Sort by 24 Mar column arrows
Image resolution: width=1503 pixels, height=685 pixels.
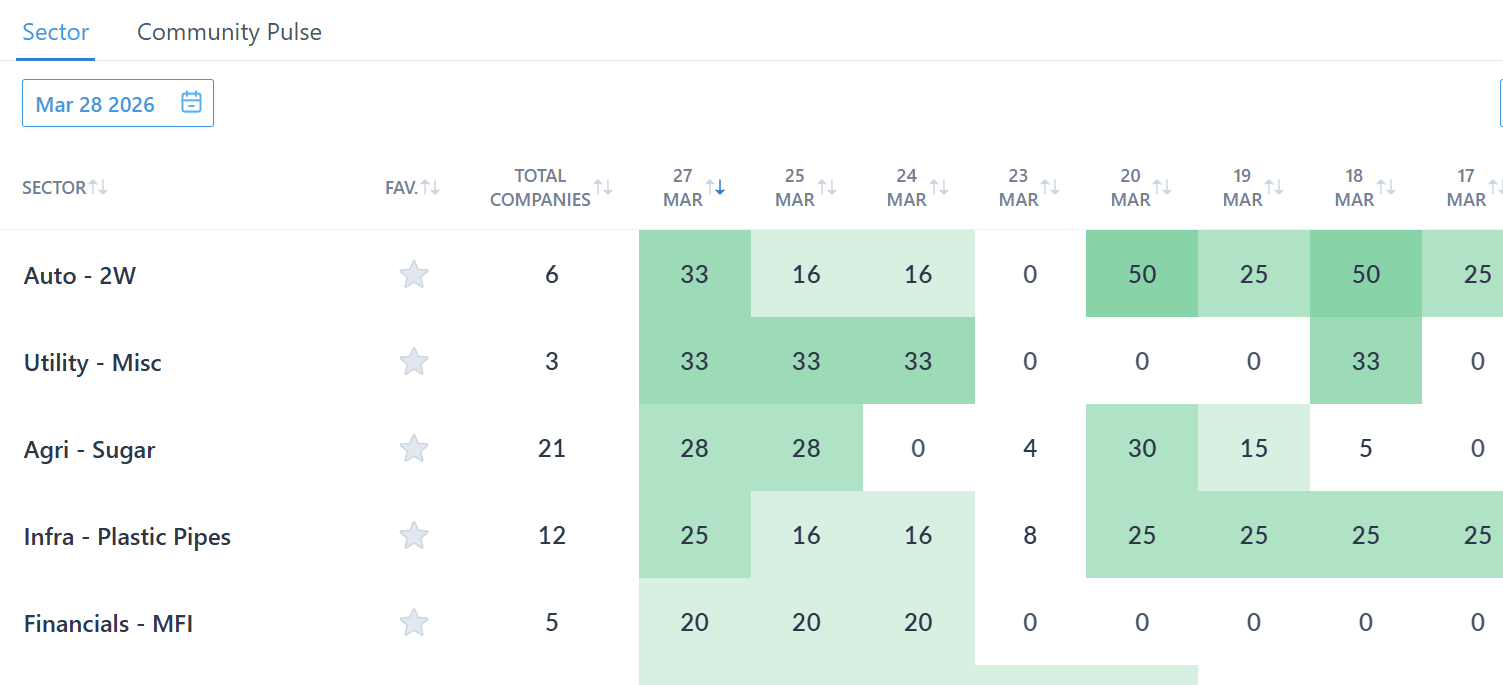(x=940, y=187)
